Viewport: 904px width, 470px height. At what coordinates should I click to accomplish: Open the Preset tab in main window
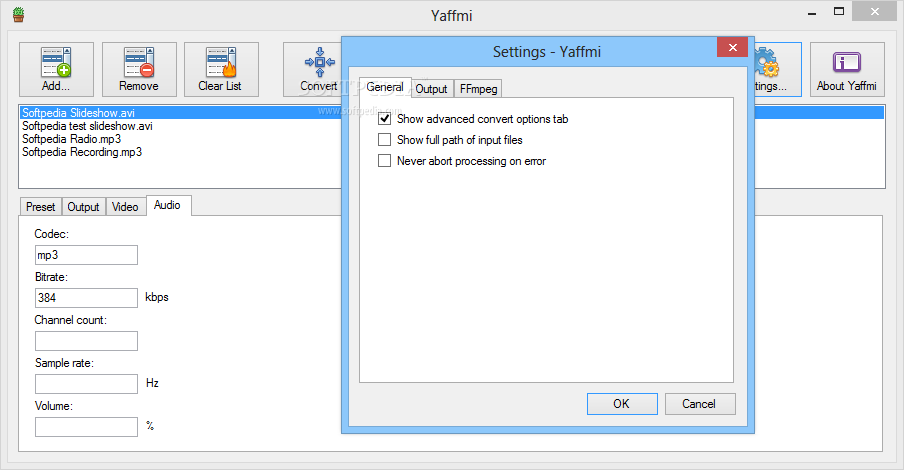coord(40,206)
